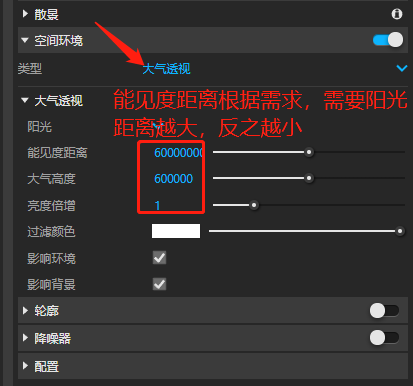Click the 过滤颜色 slider handle
Image resolution: width=413 pixels, height=386 pixels.
coord(400,231)
